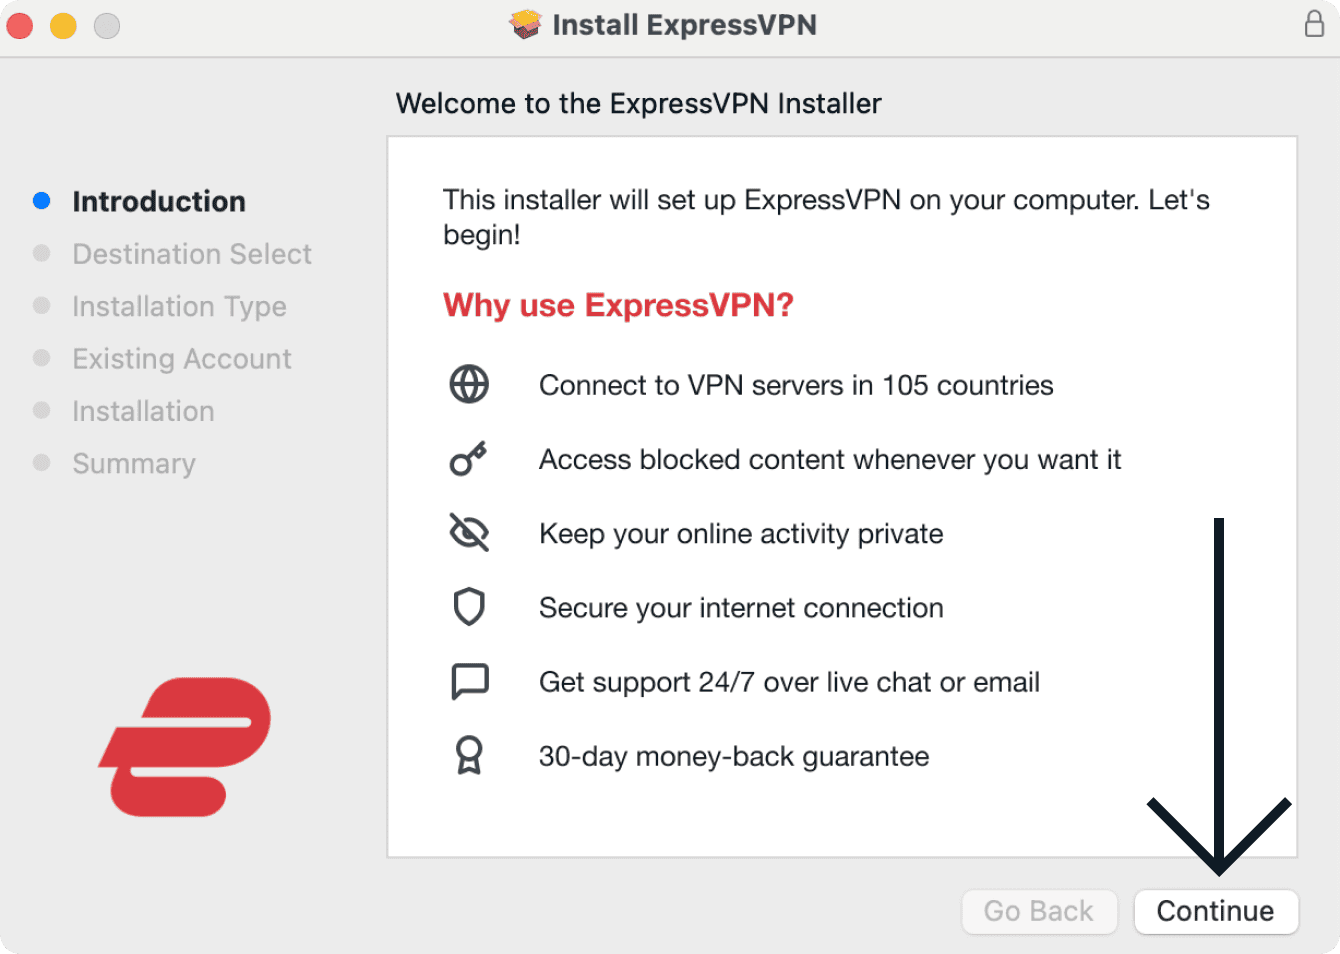Go to the Existing Account step
Screen dimensions: 1340x954
182,359
